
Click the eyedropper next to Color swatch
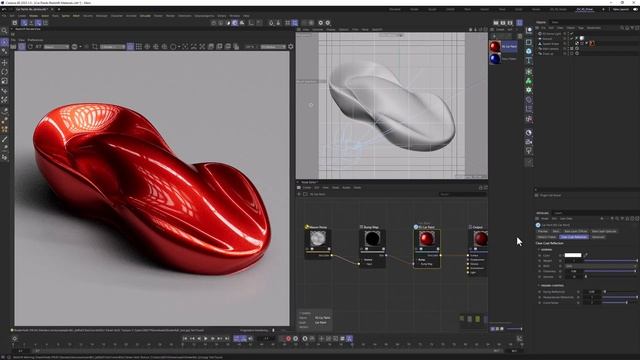[x=586, y=255]
